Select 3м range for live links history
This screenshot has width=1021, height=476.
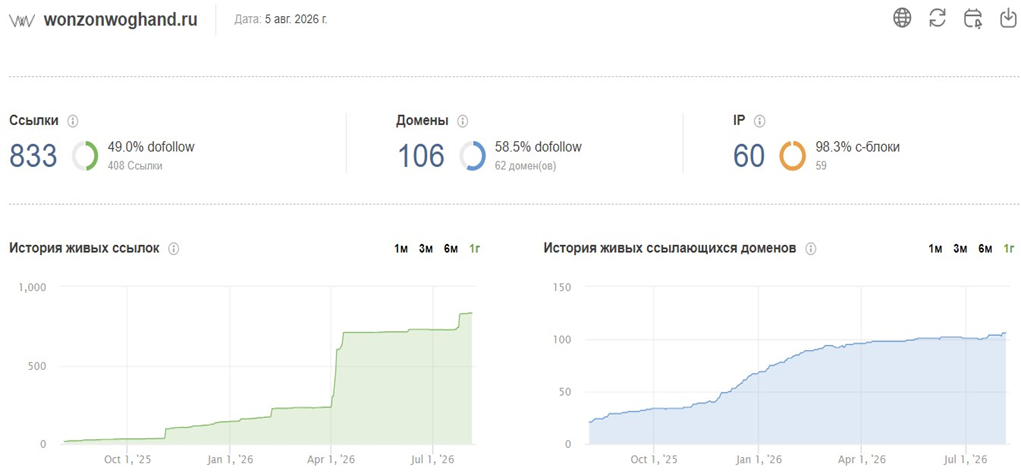coord(426,249)
